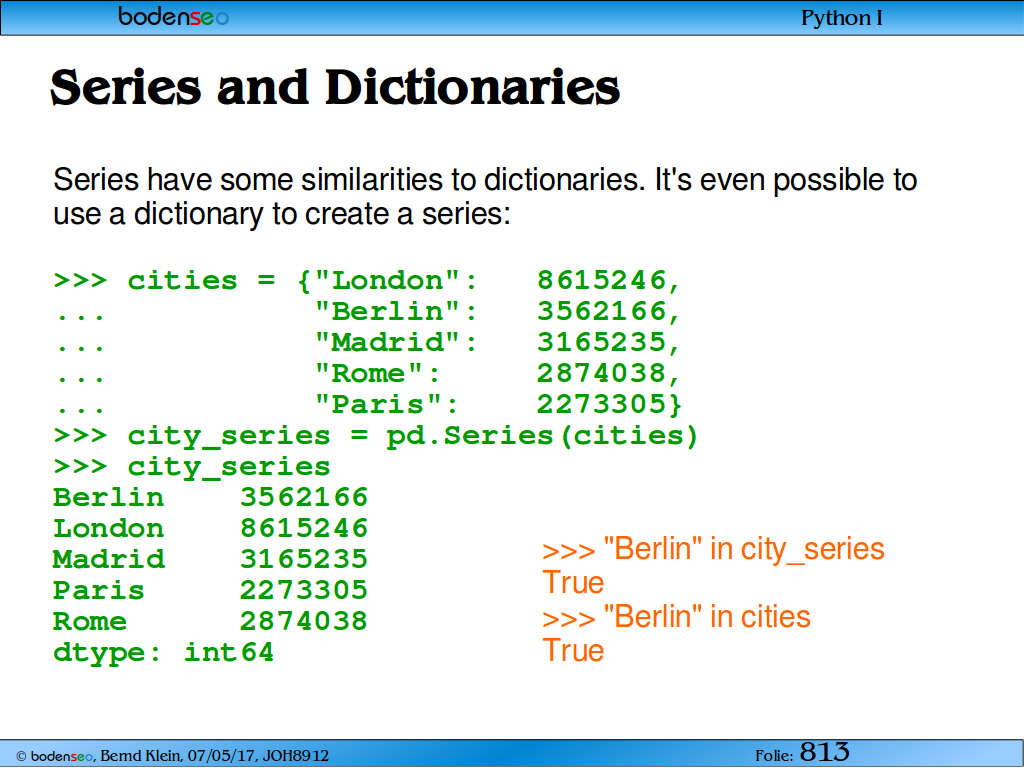Click slide number 813
The width and height of the screenshot is (1024, 768).
coord(824,752)
